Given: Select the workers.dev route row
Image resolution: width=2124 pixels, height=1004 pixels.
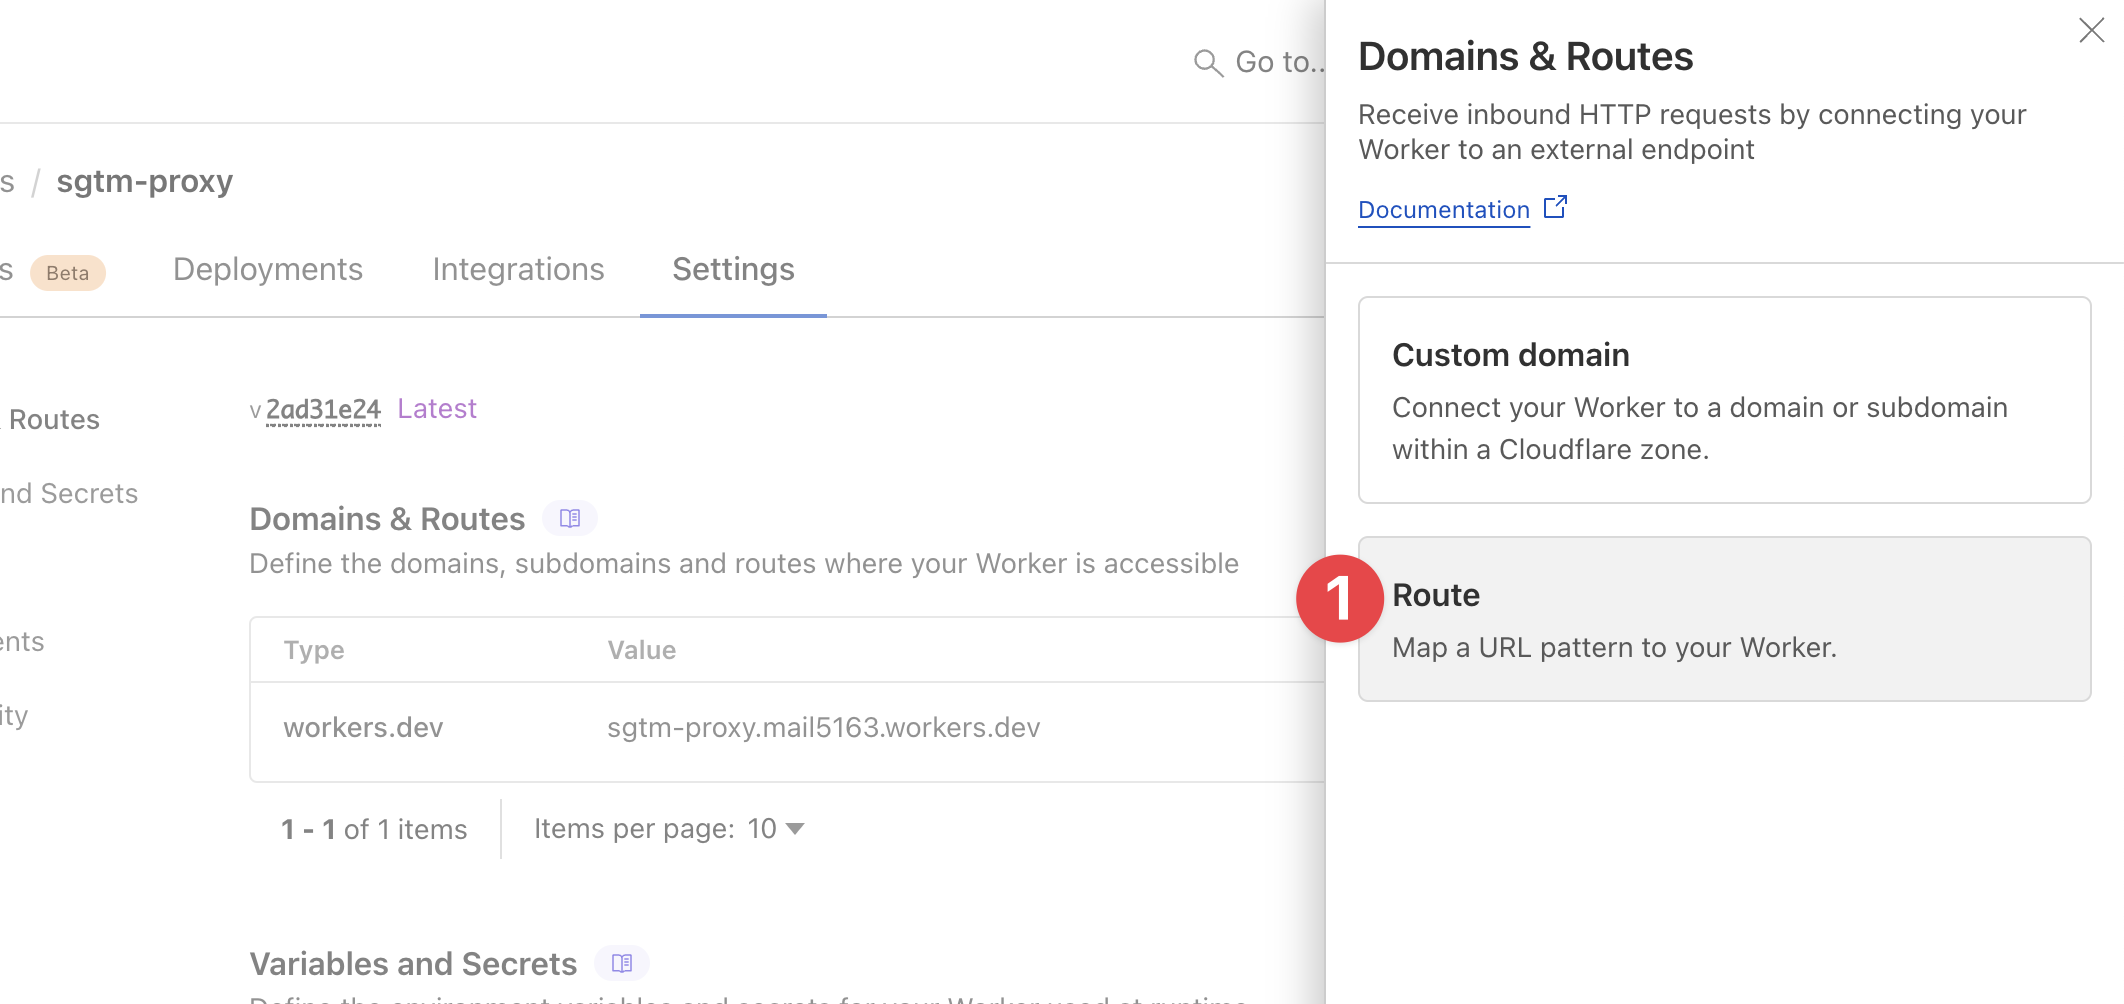Looking at the screenshot, I should tap(363, 728).
